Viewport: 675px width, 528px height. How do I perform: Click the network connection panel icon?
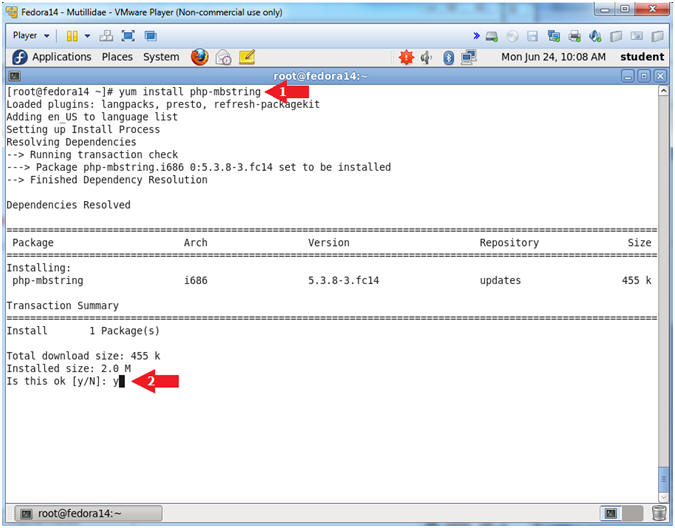point(468,57)
